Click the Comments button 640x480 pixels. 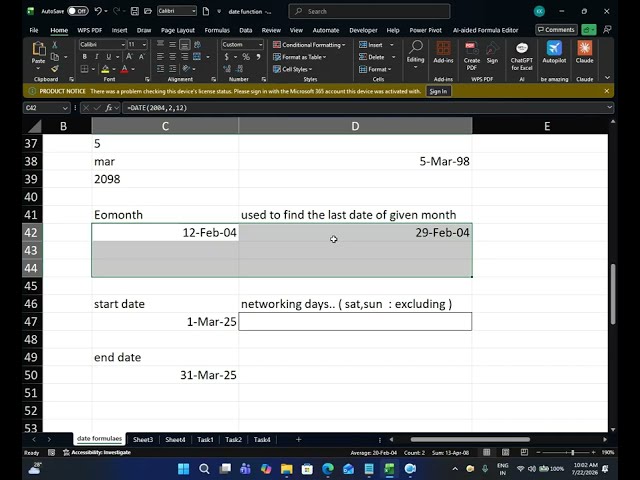556,30
